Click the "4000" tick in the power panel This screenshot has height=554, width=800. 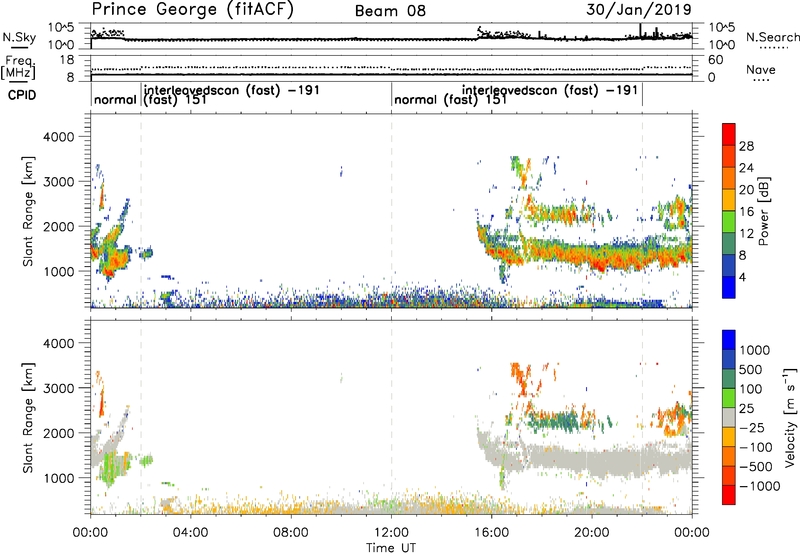click(x=59, y=137)
